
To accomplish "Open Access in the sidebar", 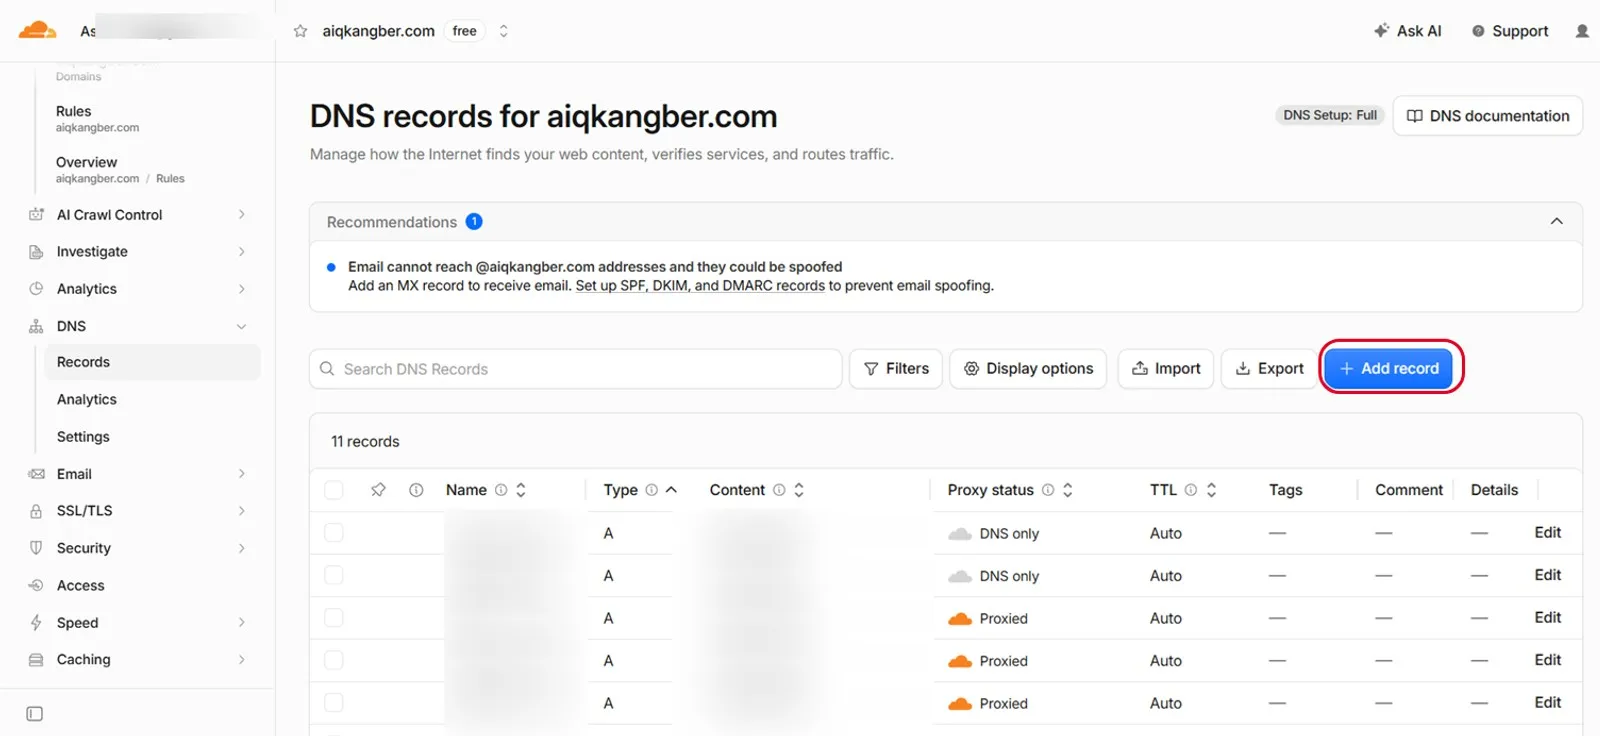I will (x=80, y=585).
